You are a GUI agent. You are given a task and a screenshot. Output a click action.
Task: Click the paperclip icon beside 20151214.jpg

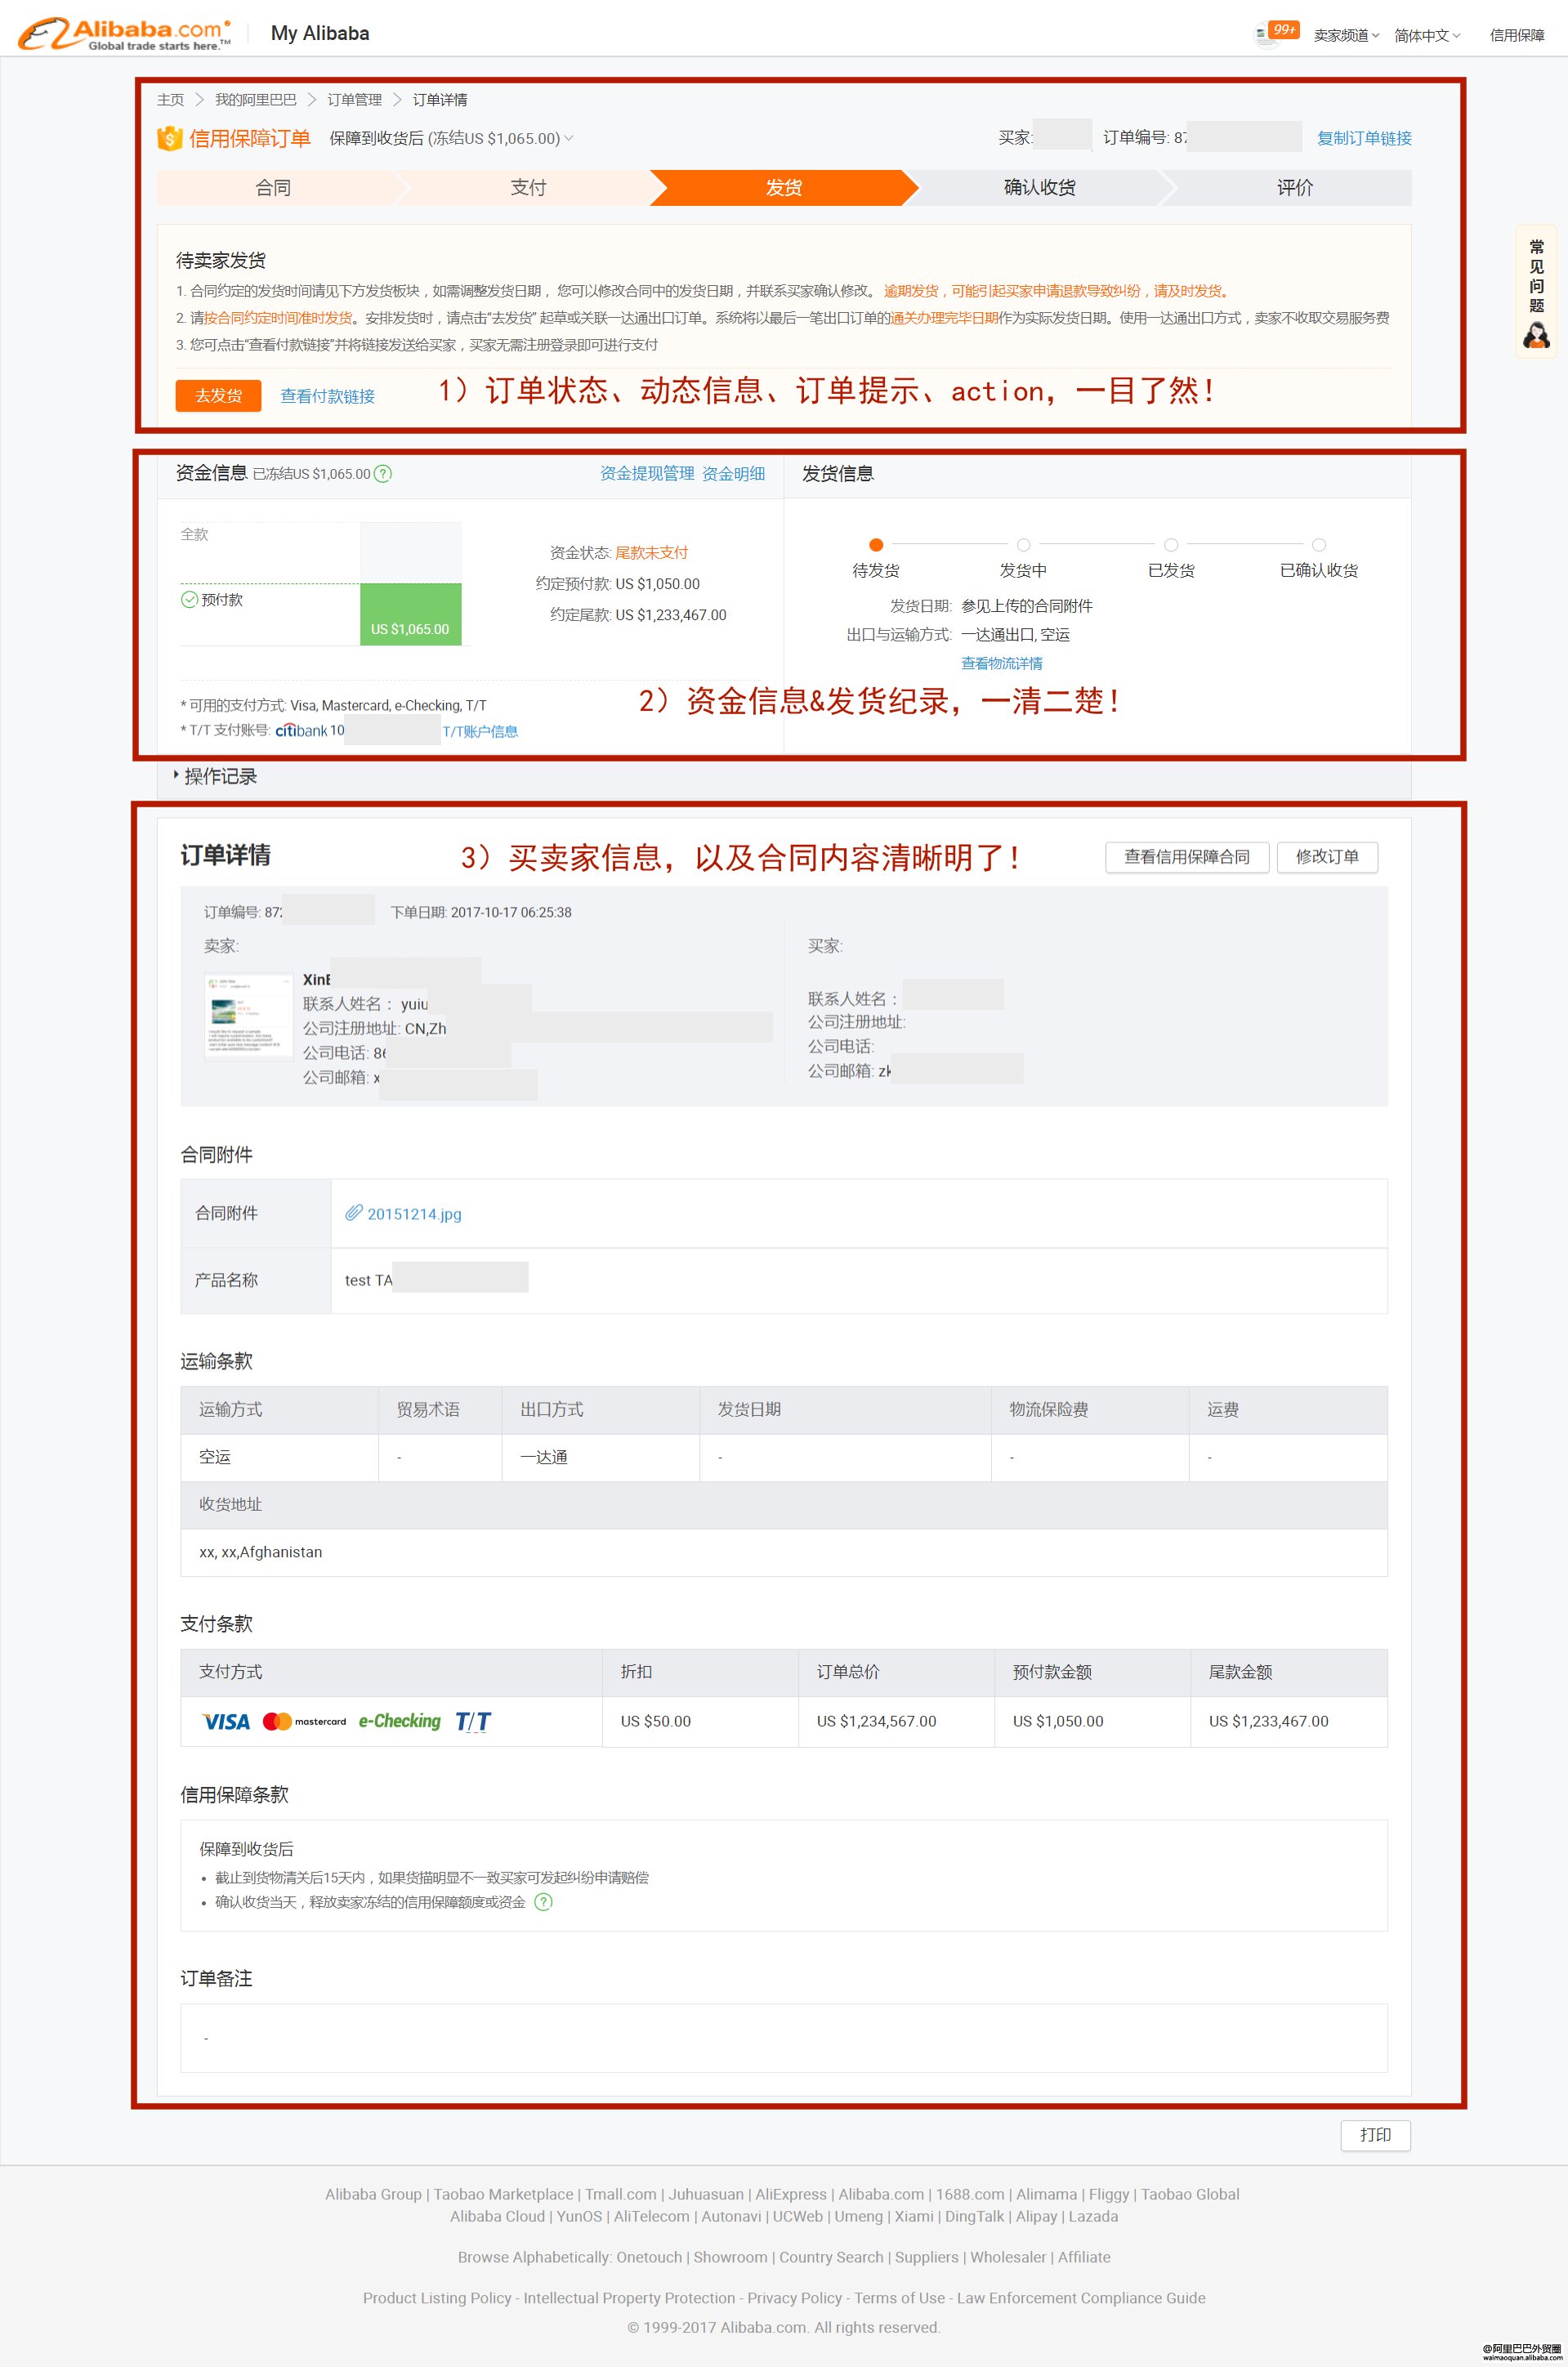click(353, 1213)
